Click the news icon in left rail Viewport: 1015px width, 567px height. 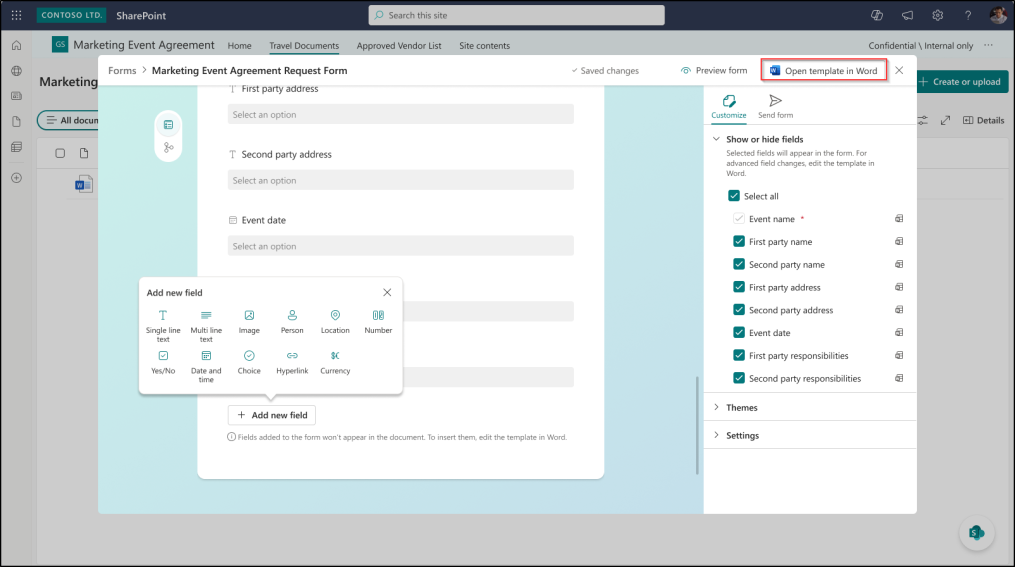17,96
